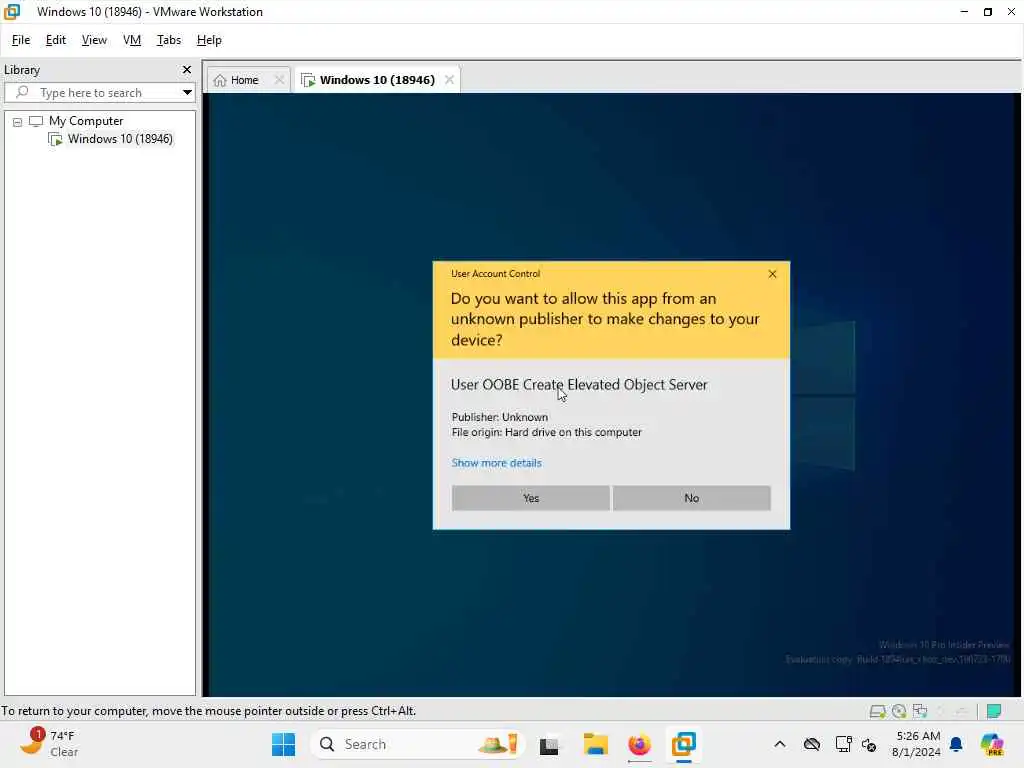Open File Explorer from the taskbar
The width and height of the screenshot is (1024, 768).
pos(595,744)
